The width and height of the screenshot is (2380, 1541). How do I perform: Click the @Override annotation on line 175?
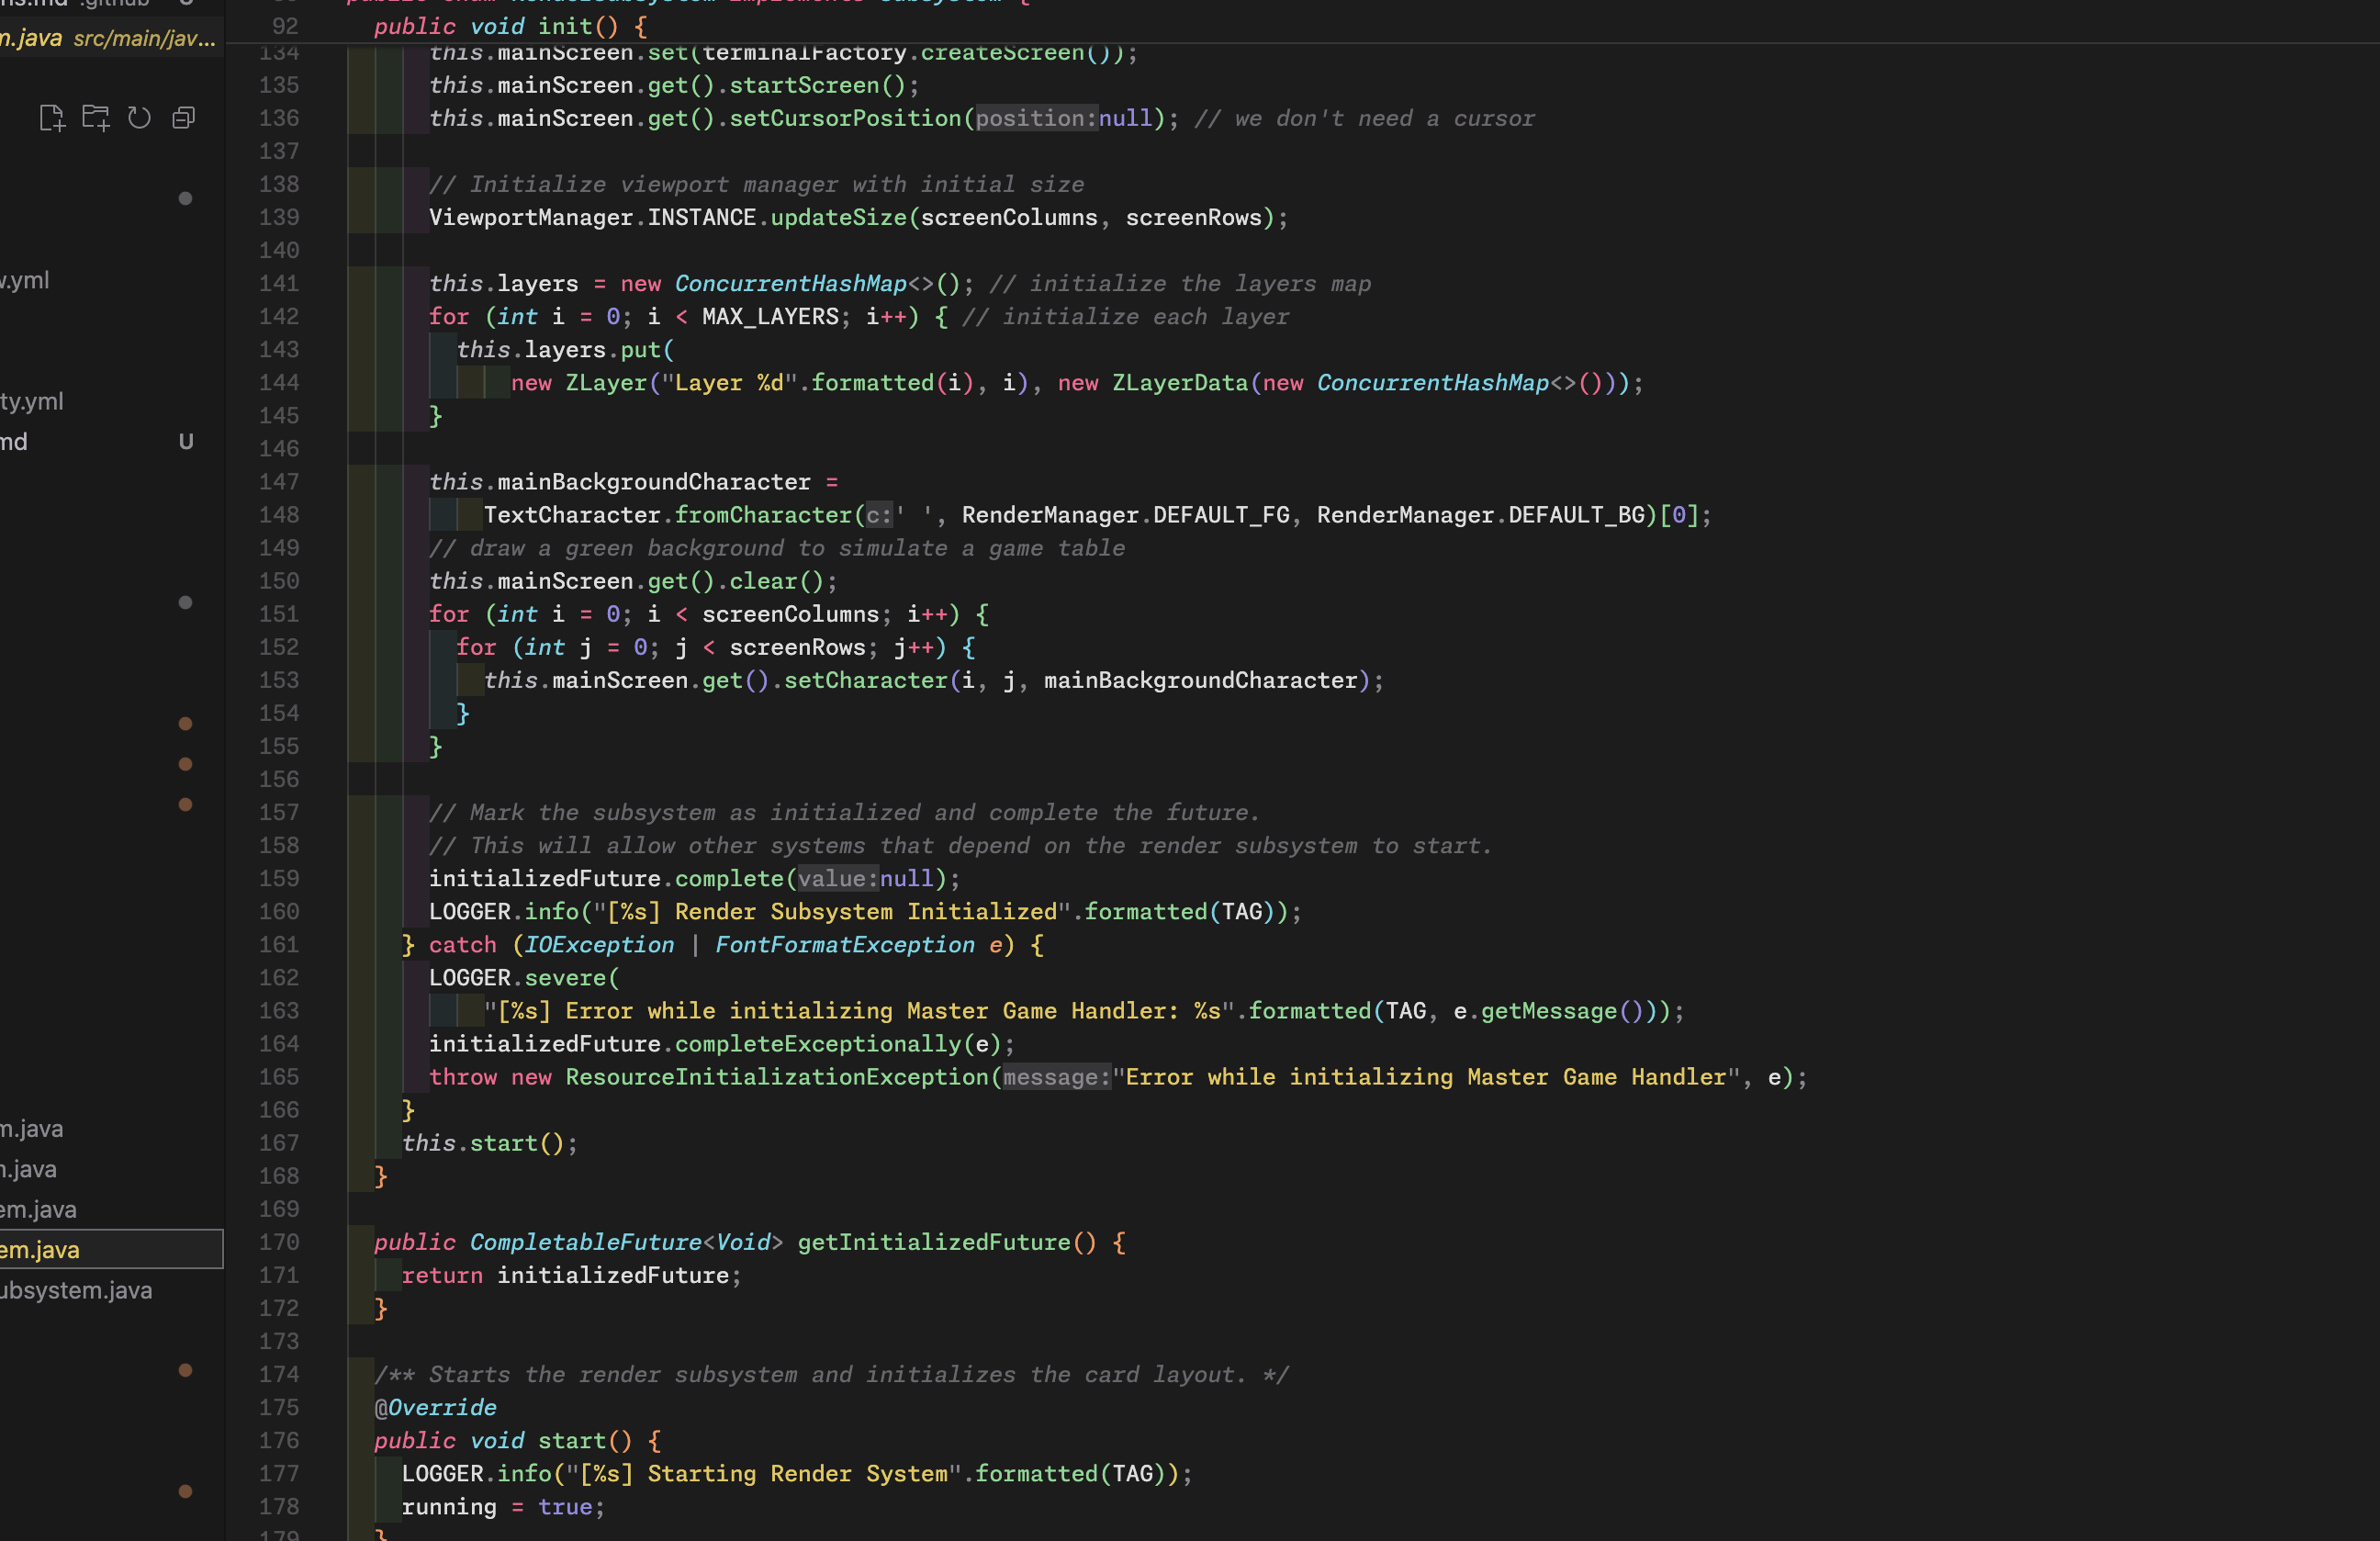tap(435, 1407)
